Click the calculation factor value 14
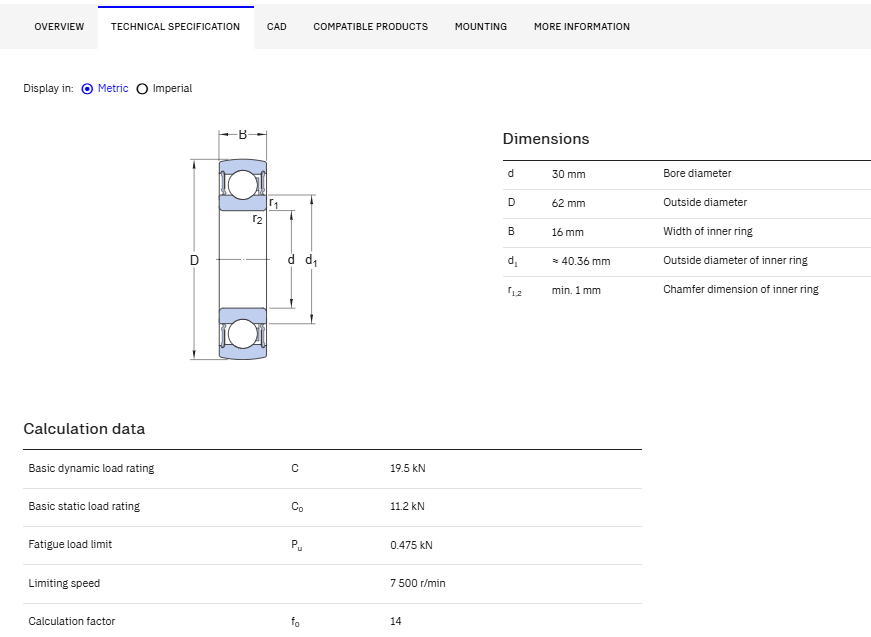 396,621
